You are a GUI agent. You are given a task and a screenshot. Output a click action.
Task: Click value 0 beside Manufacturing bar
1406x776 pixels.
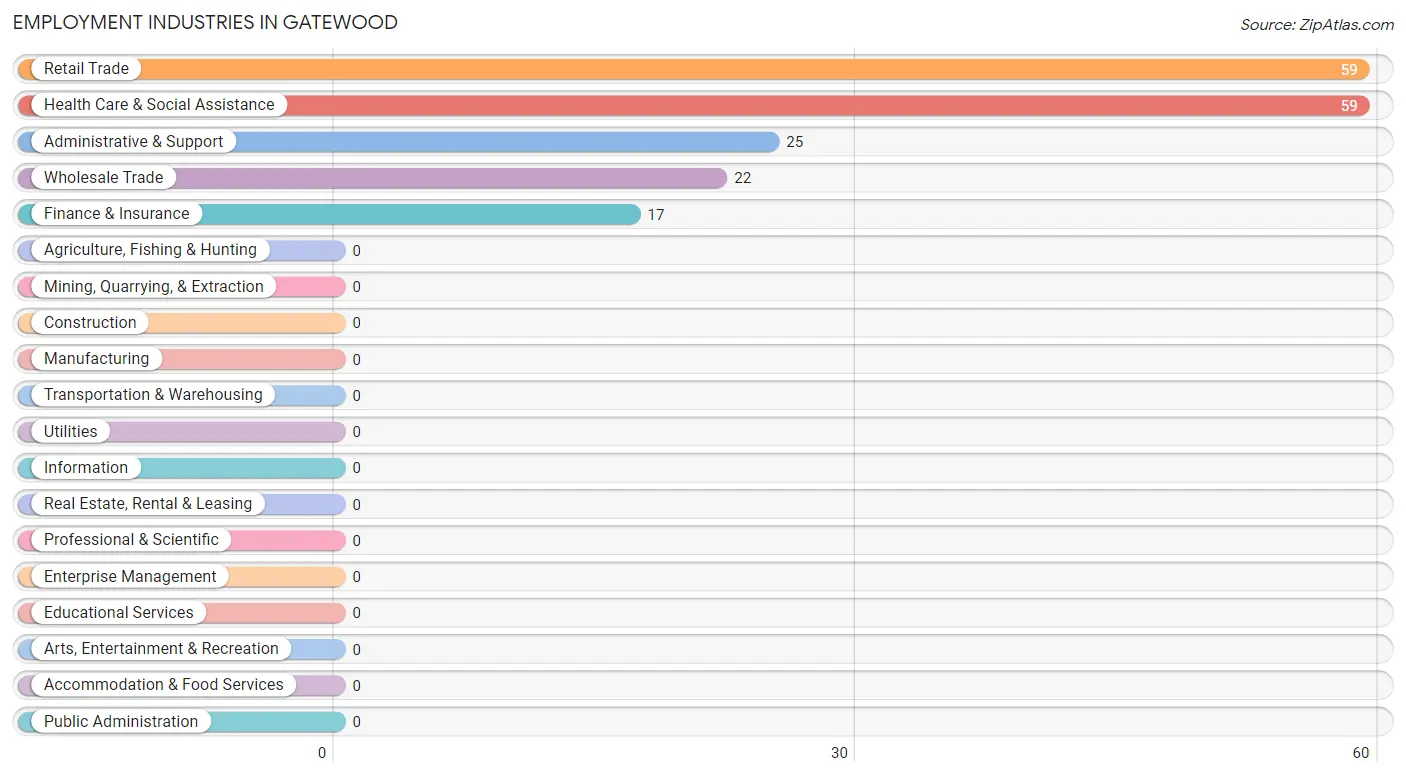357,360
